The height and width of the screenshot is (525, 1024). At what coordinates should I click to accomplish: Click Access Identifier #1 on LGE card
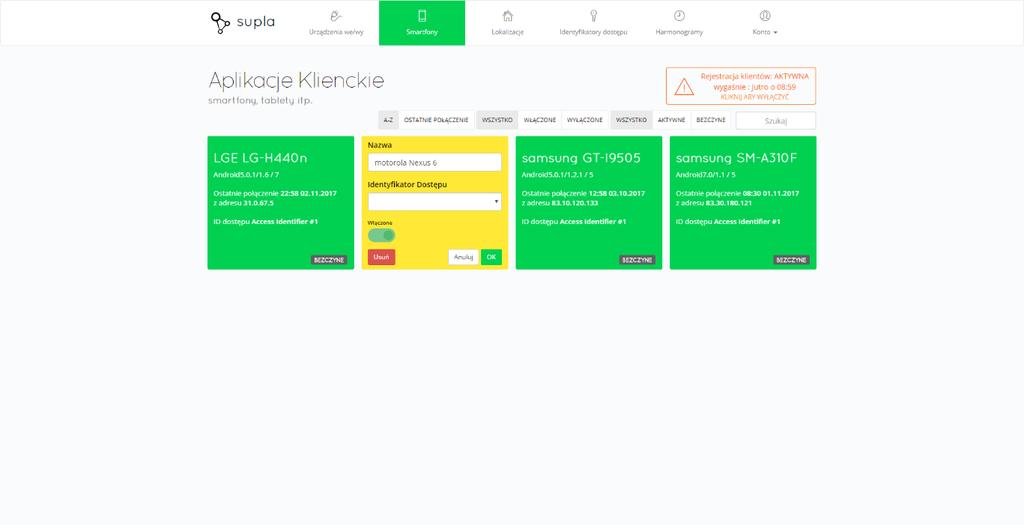285,222
